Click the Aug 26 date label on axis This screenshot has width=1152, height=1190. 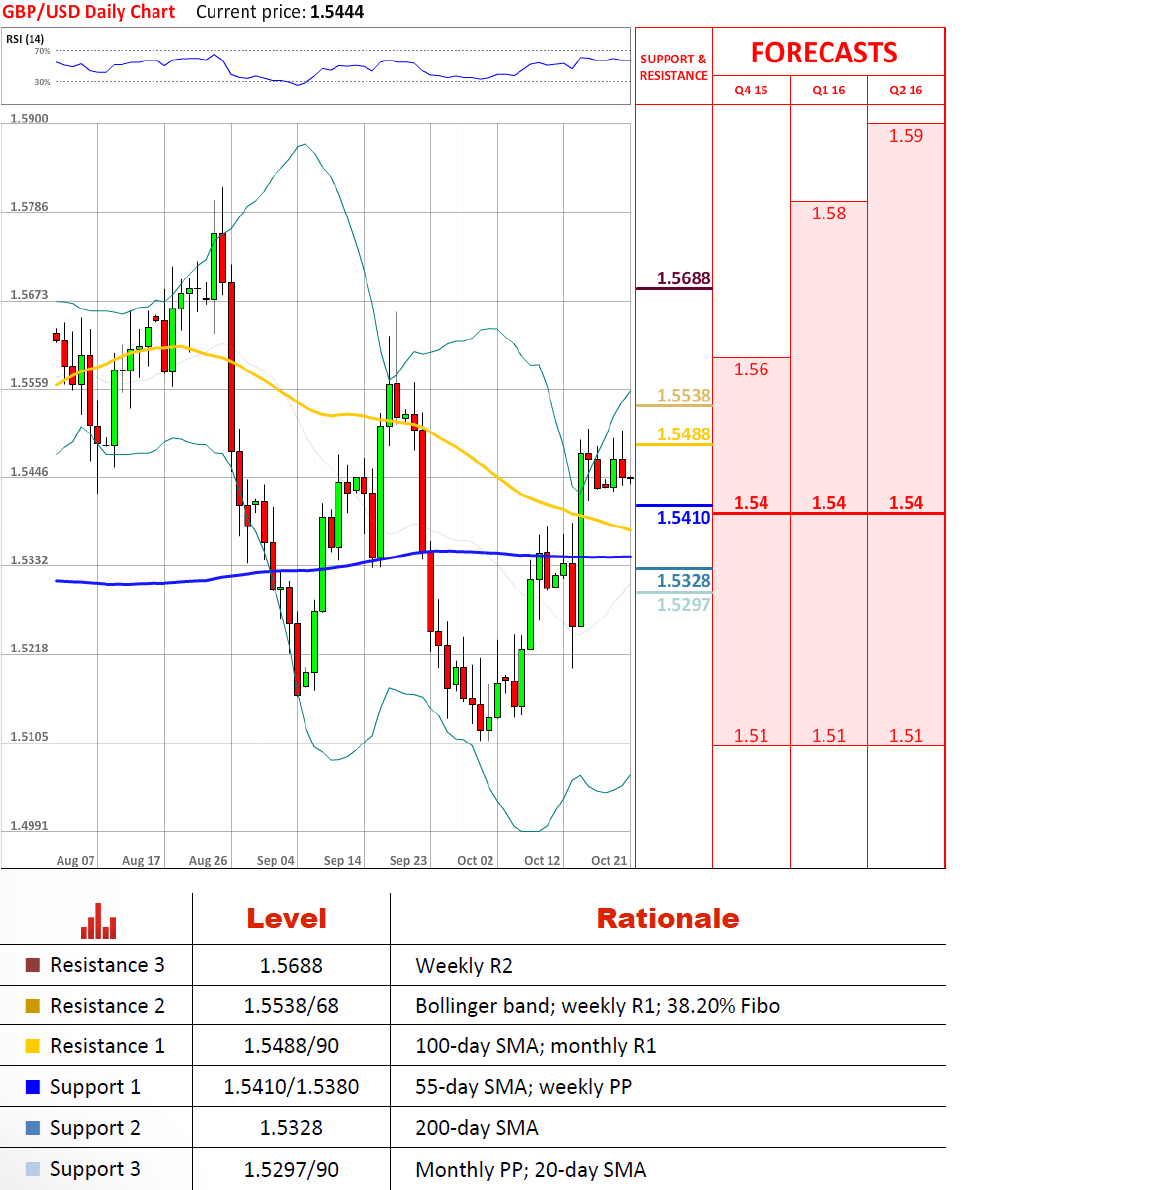click(208, 861)
